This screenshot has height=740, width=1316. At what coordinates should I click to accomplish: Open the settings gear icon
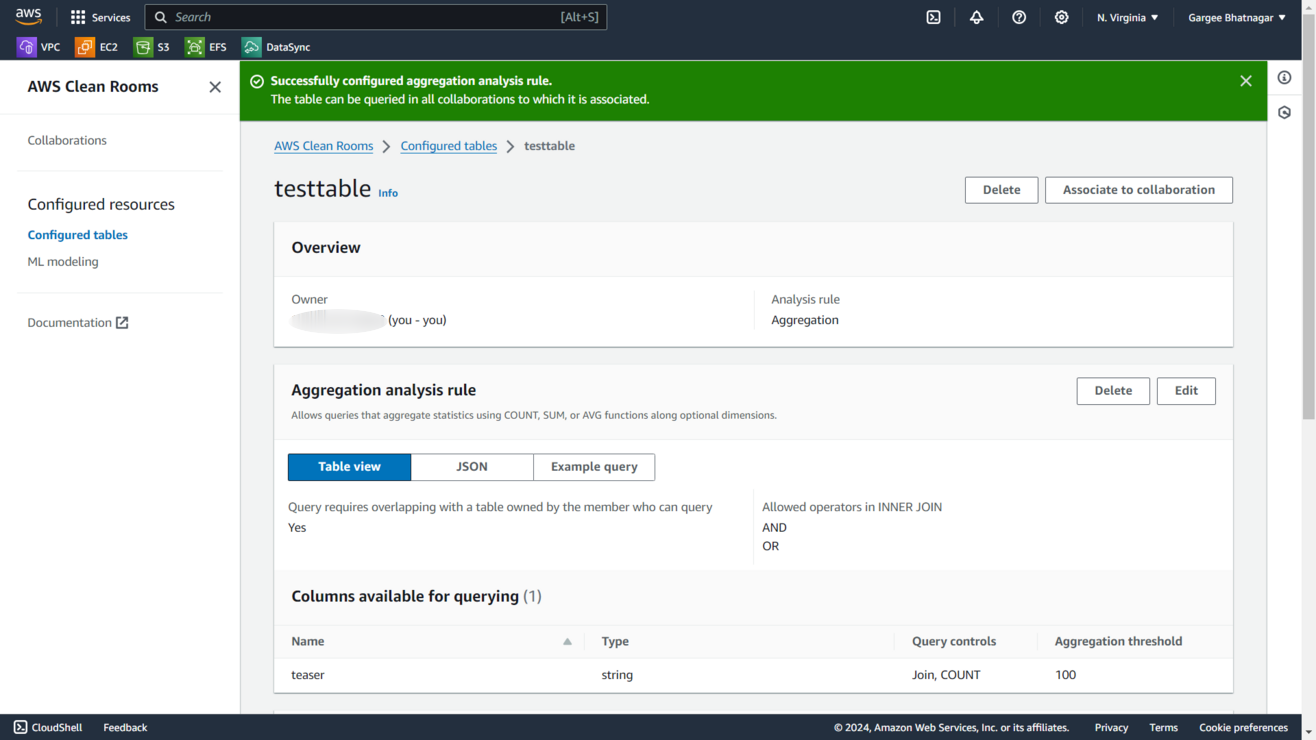coord(1061,17)
